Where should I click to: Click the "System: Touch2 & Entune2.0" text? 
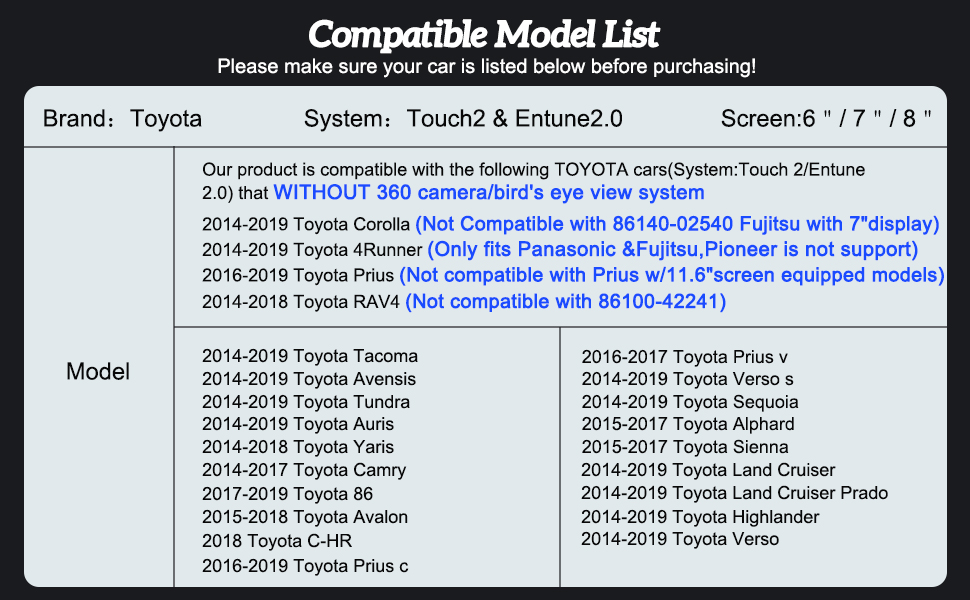click(x=463, y=119)
